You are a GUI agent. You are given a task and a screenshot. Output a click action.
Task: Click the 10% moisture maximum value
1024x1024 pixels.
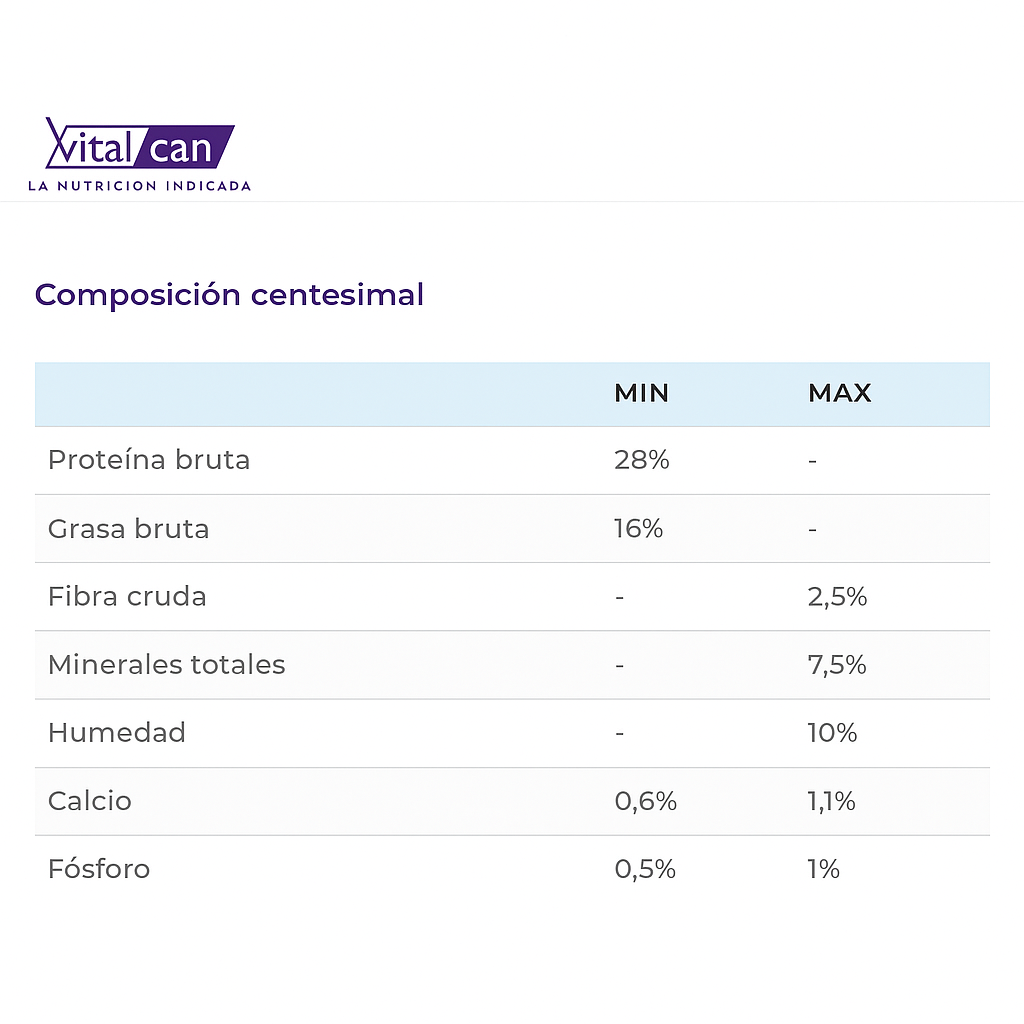pyautogui.click(x=832, y=732)
